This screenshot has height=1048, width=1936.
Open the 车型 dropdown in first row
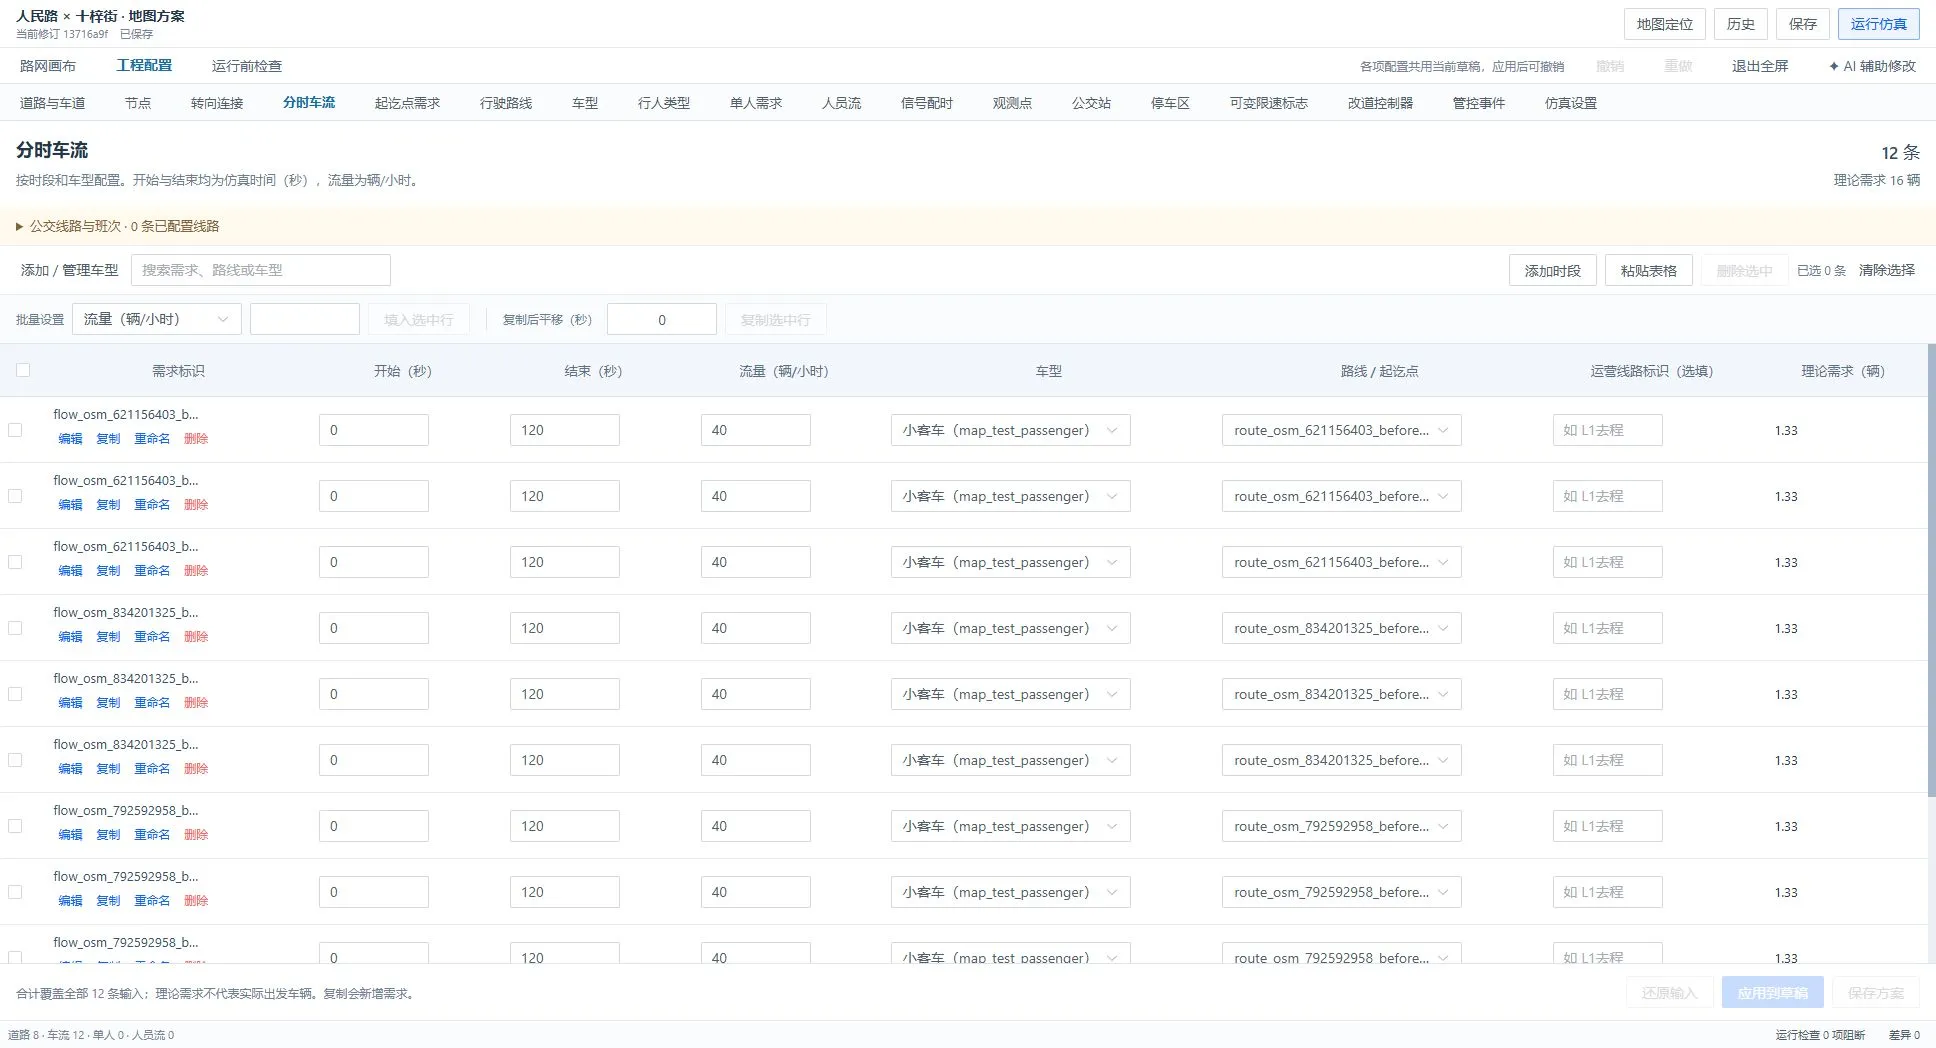coord(1010,430)
